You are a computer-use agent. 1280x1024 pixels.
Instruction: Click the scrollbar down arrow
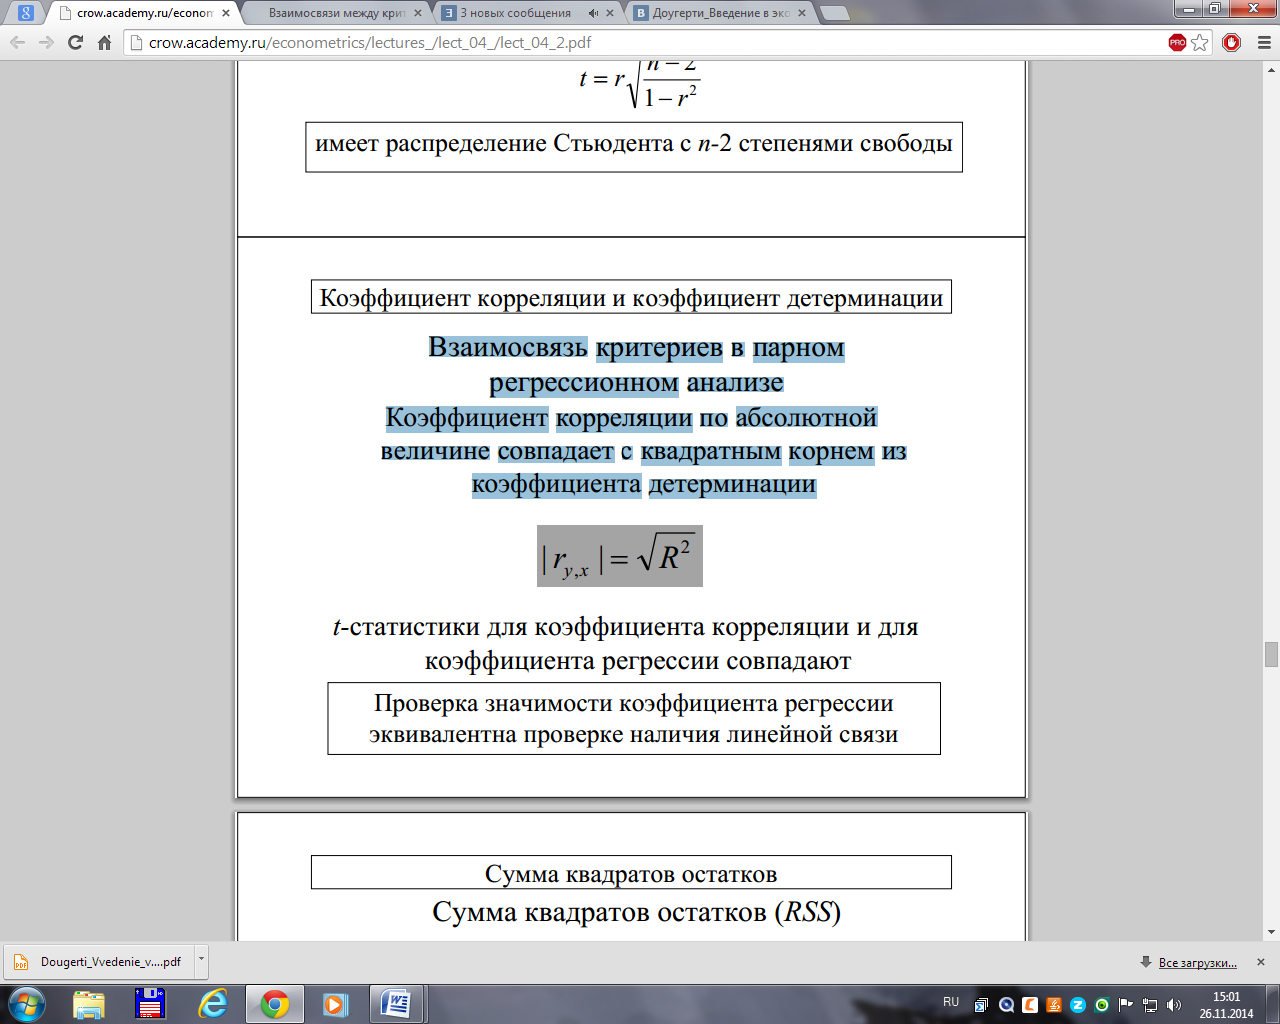tap(1271, 932)
